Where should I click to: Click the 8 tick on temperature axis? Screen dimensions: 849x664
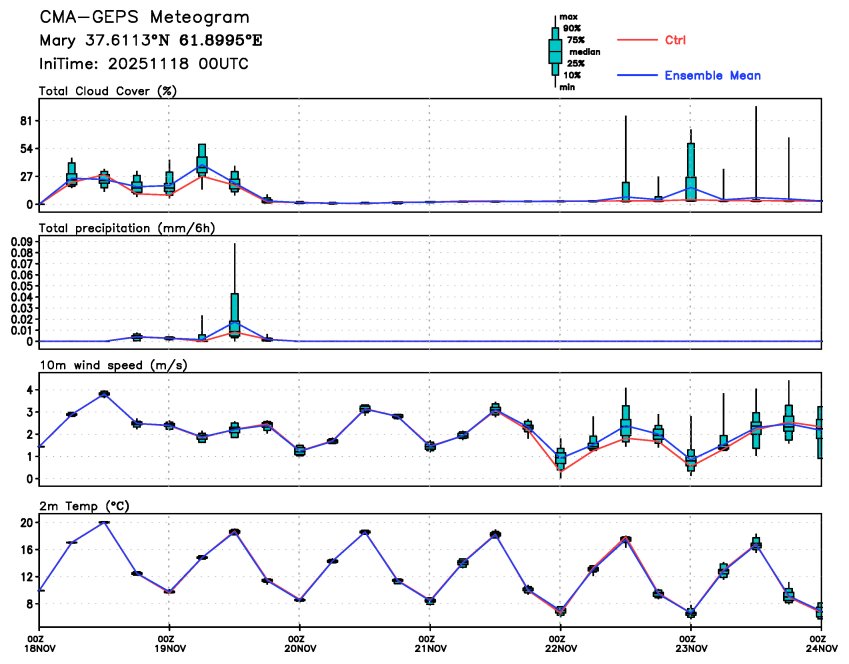[x=29, y=604]
